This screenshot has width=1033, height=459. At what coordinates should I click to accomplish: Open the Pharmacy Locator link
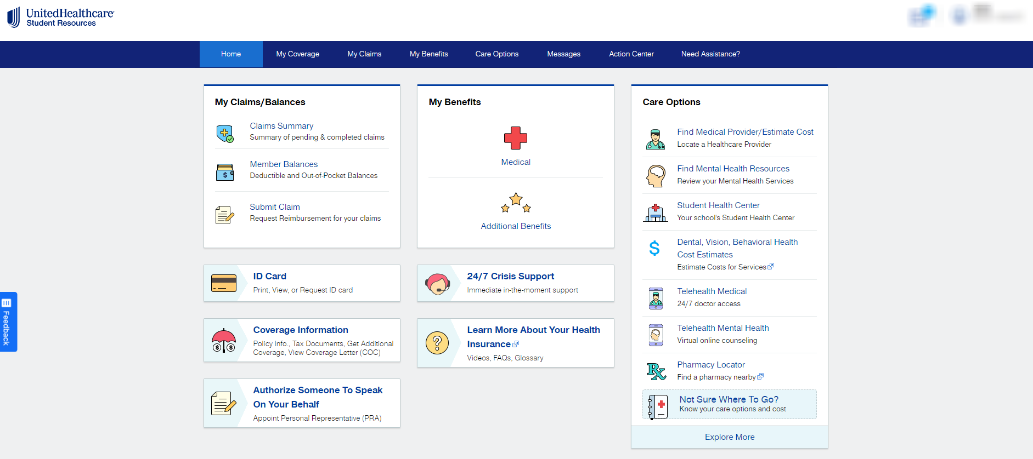(x=712, y=365)
